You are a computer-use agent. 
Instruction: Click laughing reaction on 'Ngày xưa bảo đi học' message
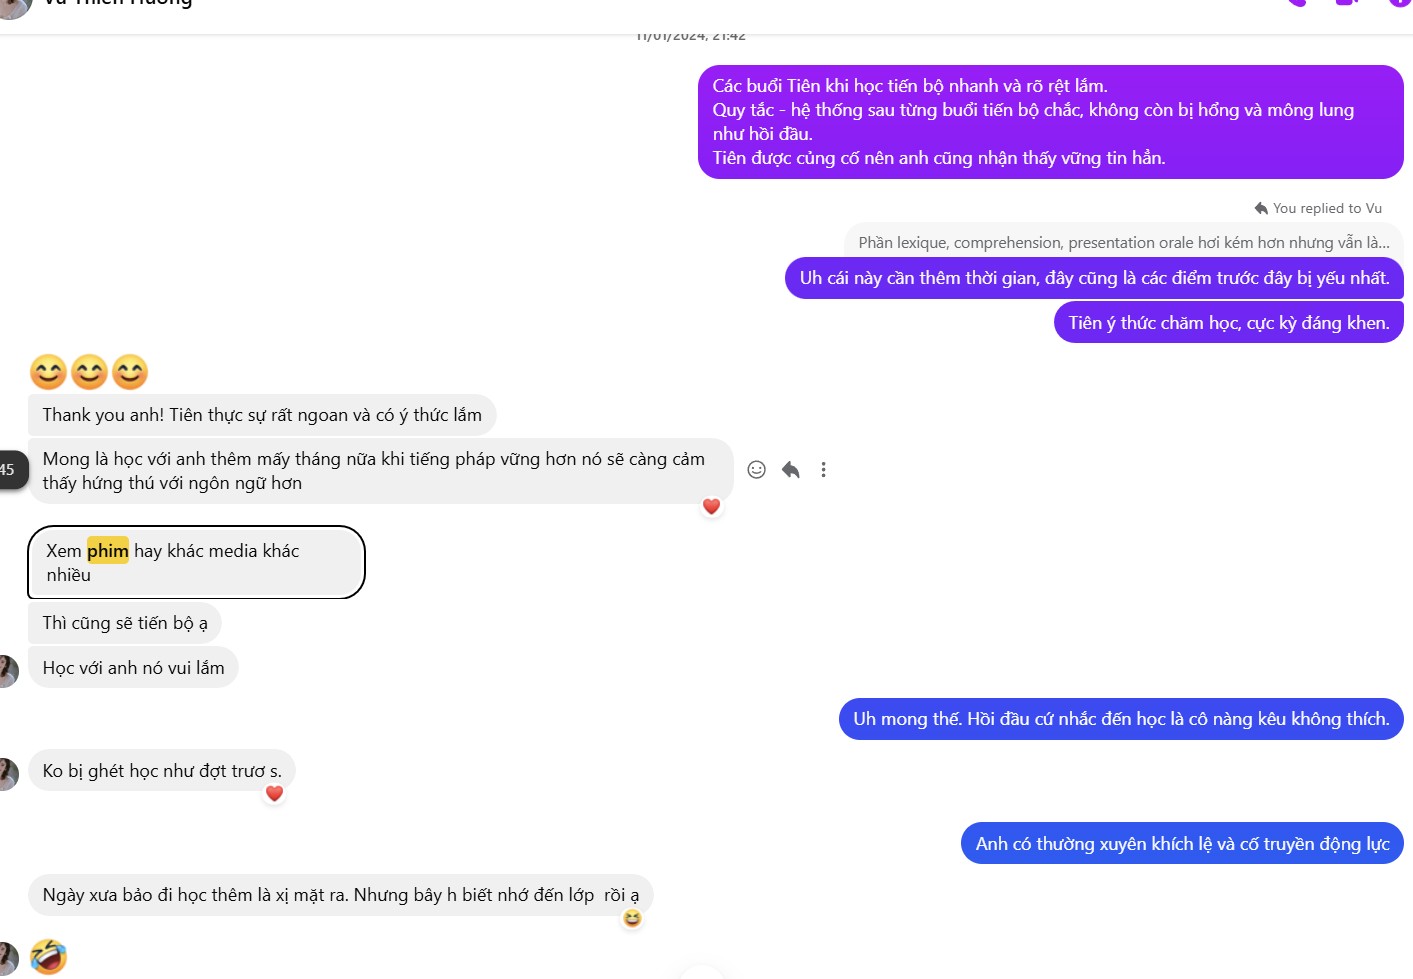(x=632, y=918)
